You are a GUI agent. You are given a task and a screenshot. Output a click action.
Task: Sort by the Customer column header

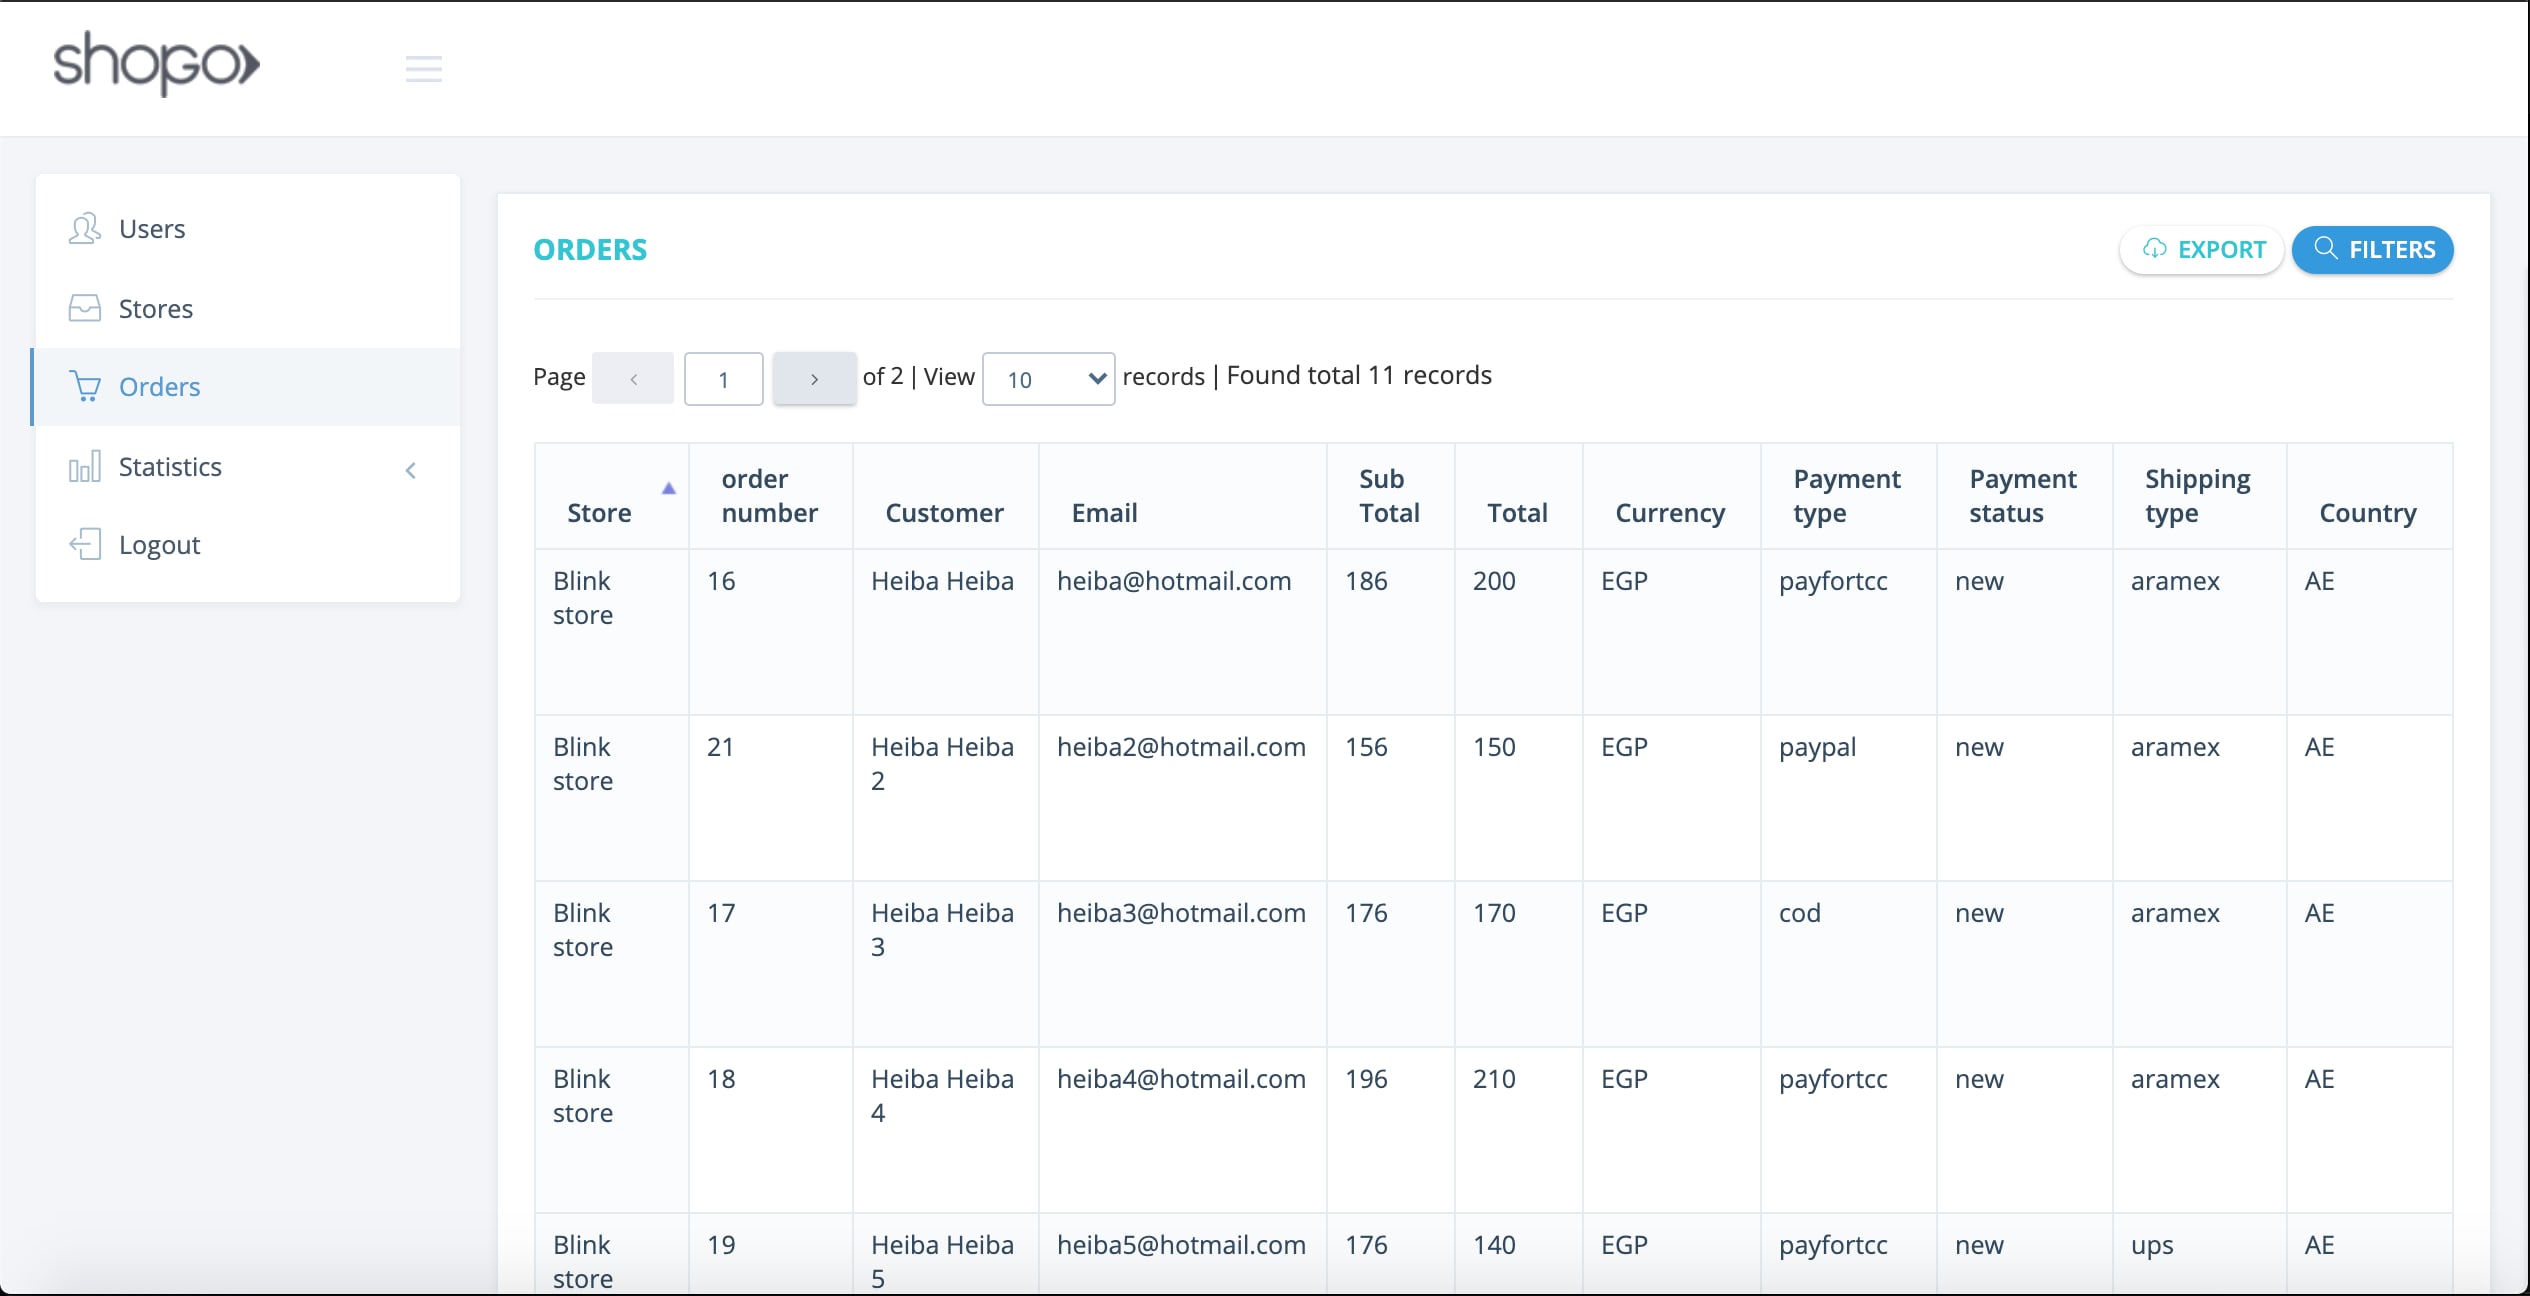(946, 496)
